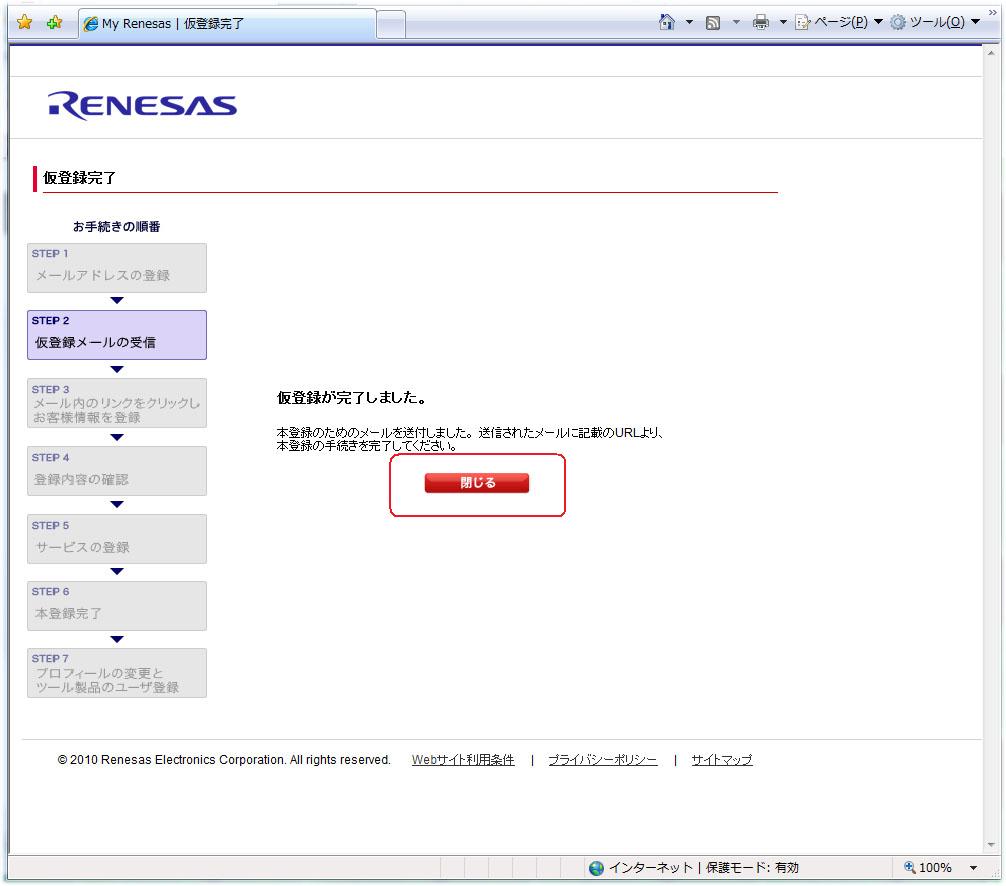Viewport: 1006px width, 886px height.
Task: Click the zoom magnifier icon in status bar
Action: (909, 867)
